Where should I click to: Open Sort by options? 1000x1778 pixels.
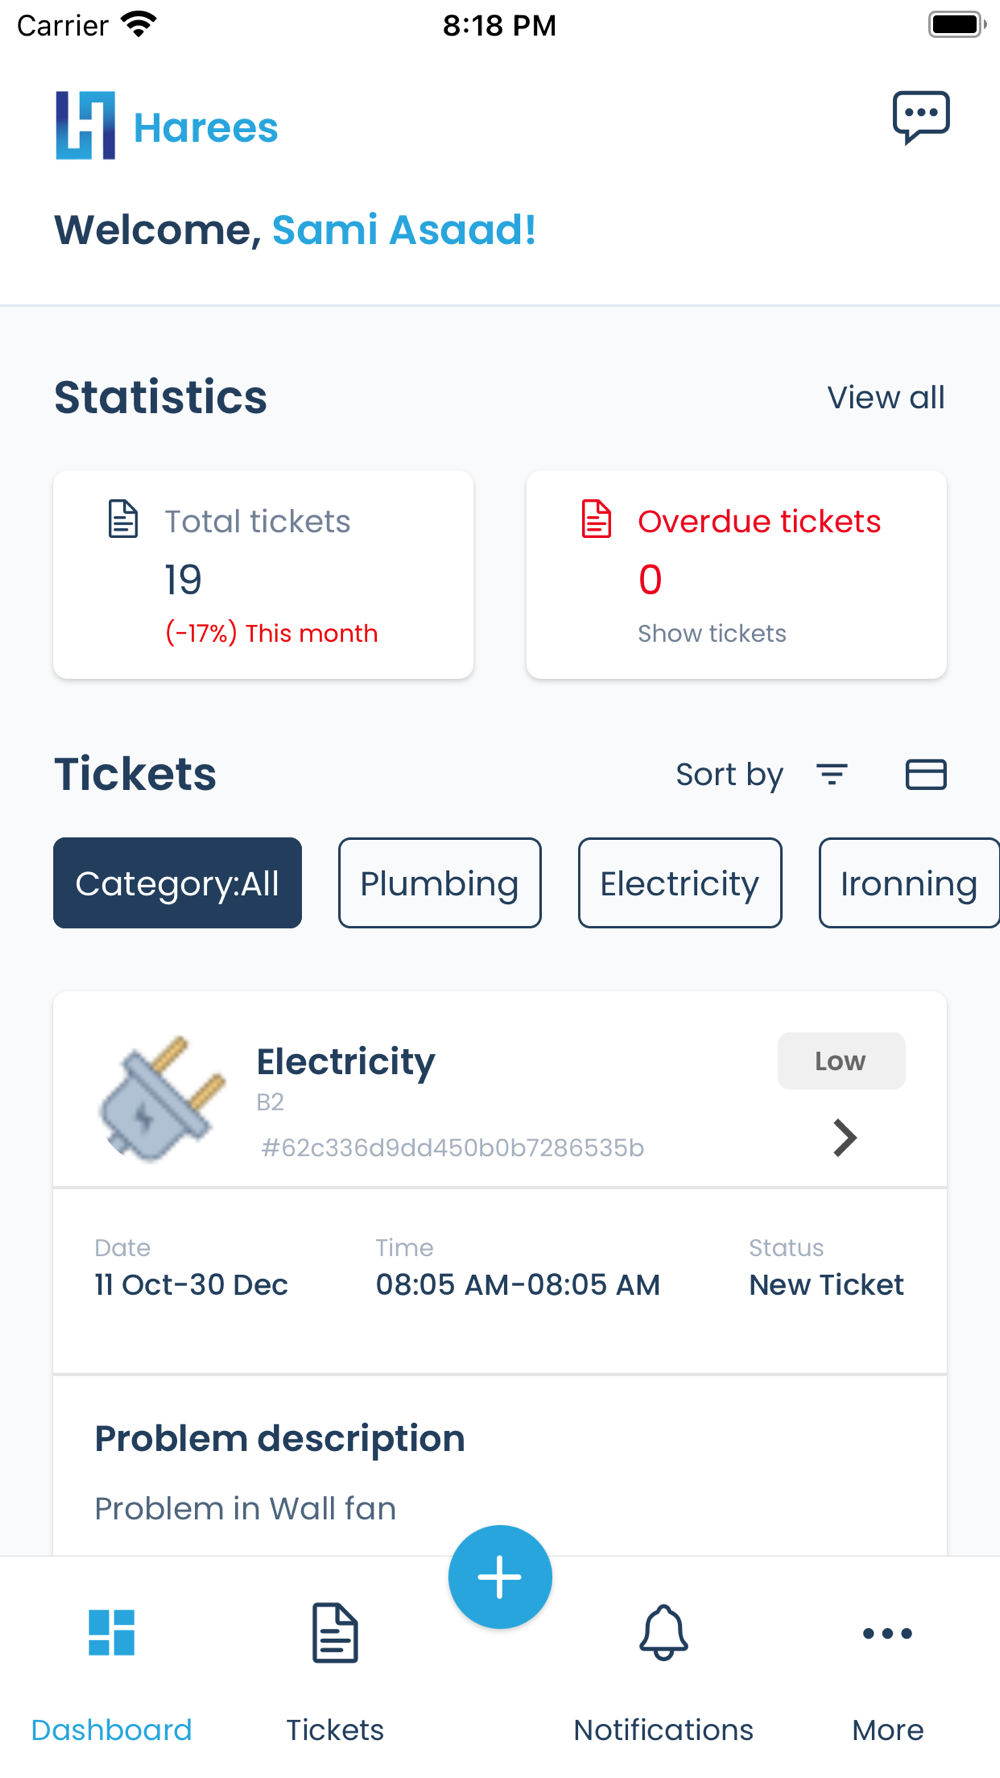click(x=729, y=775)
